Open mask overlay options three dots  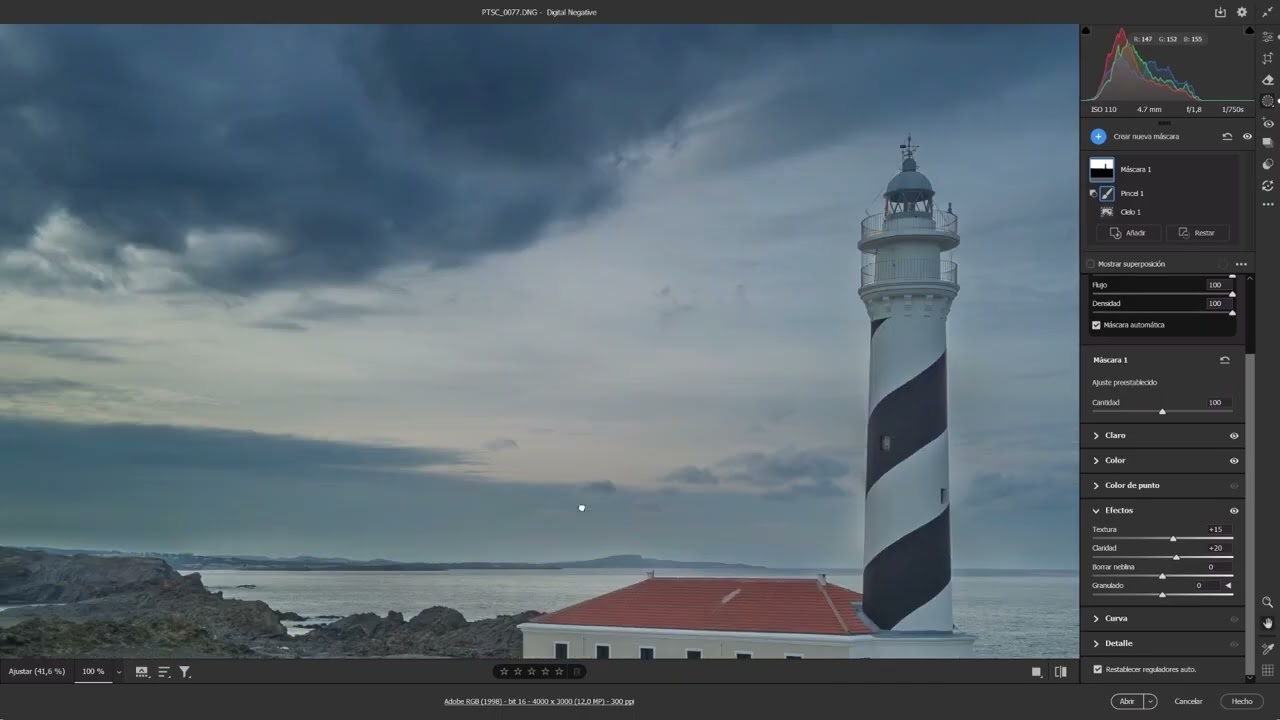pyautogui.click(x=1241, y=264)
